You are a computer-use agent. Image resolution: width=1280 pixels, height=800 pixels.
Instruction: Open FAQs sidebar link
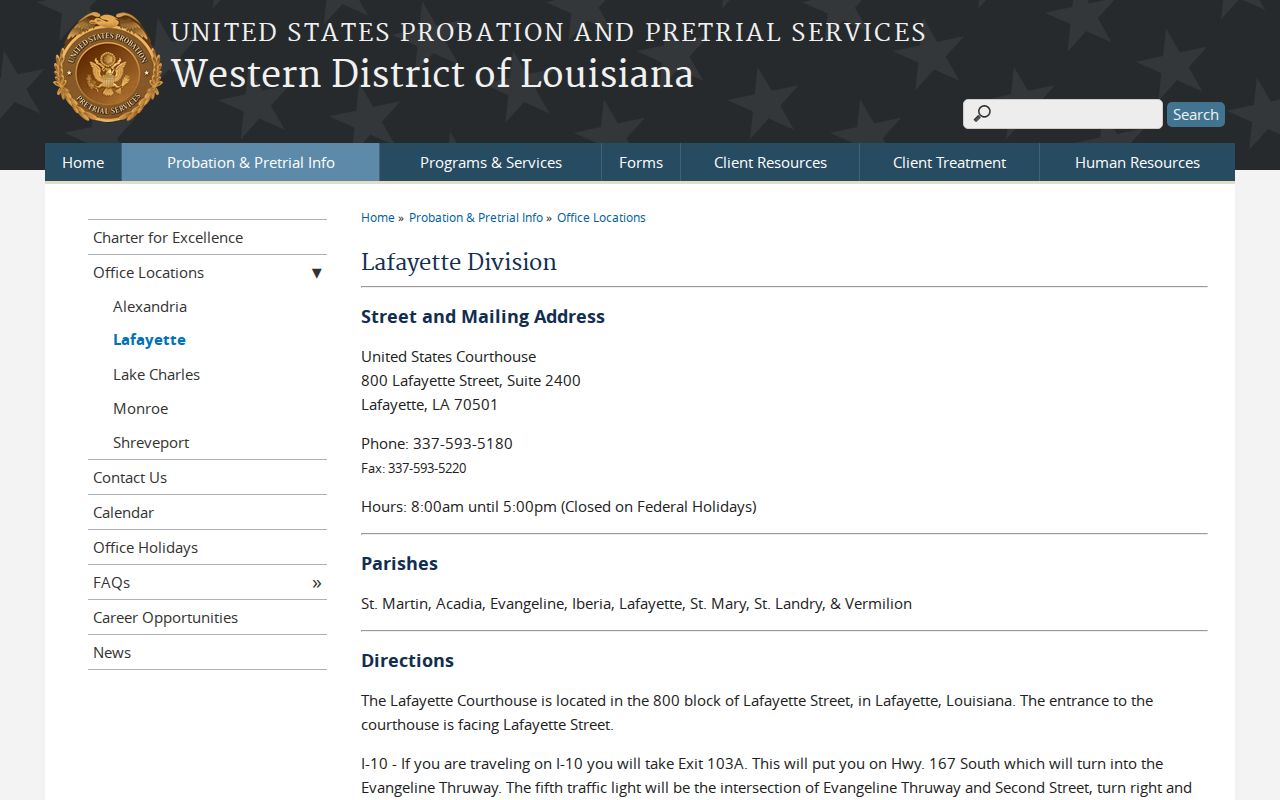point(111,583)
